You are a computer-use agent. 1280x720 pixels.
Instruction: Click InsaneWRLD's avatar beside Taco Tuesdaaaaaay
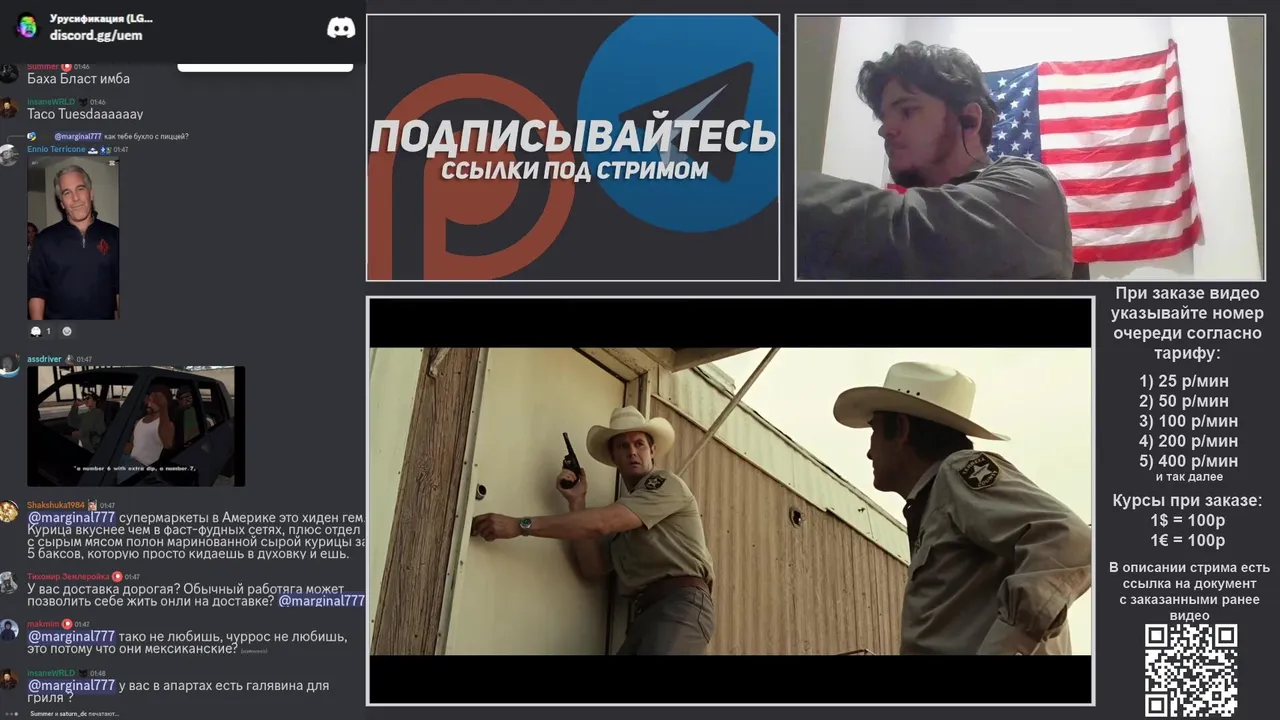(8, 108)
